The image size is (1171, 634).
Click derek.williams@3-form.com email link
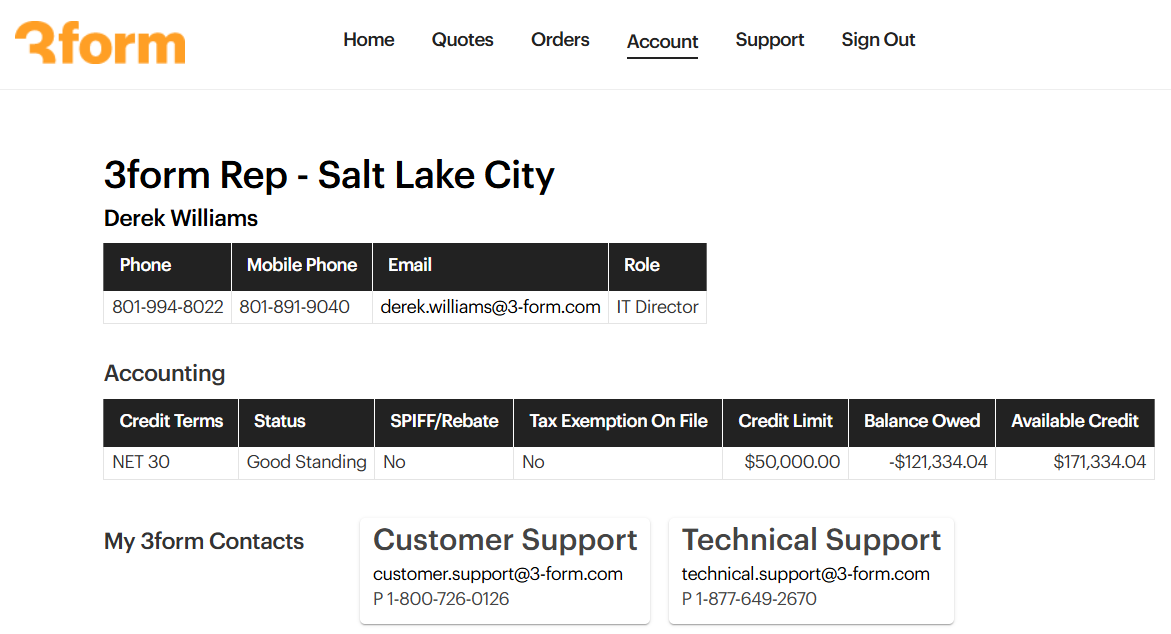pos(490,307)
